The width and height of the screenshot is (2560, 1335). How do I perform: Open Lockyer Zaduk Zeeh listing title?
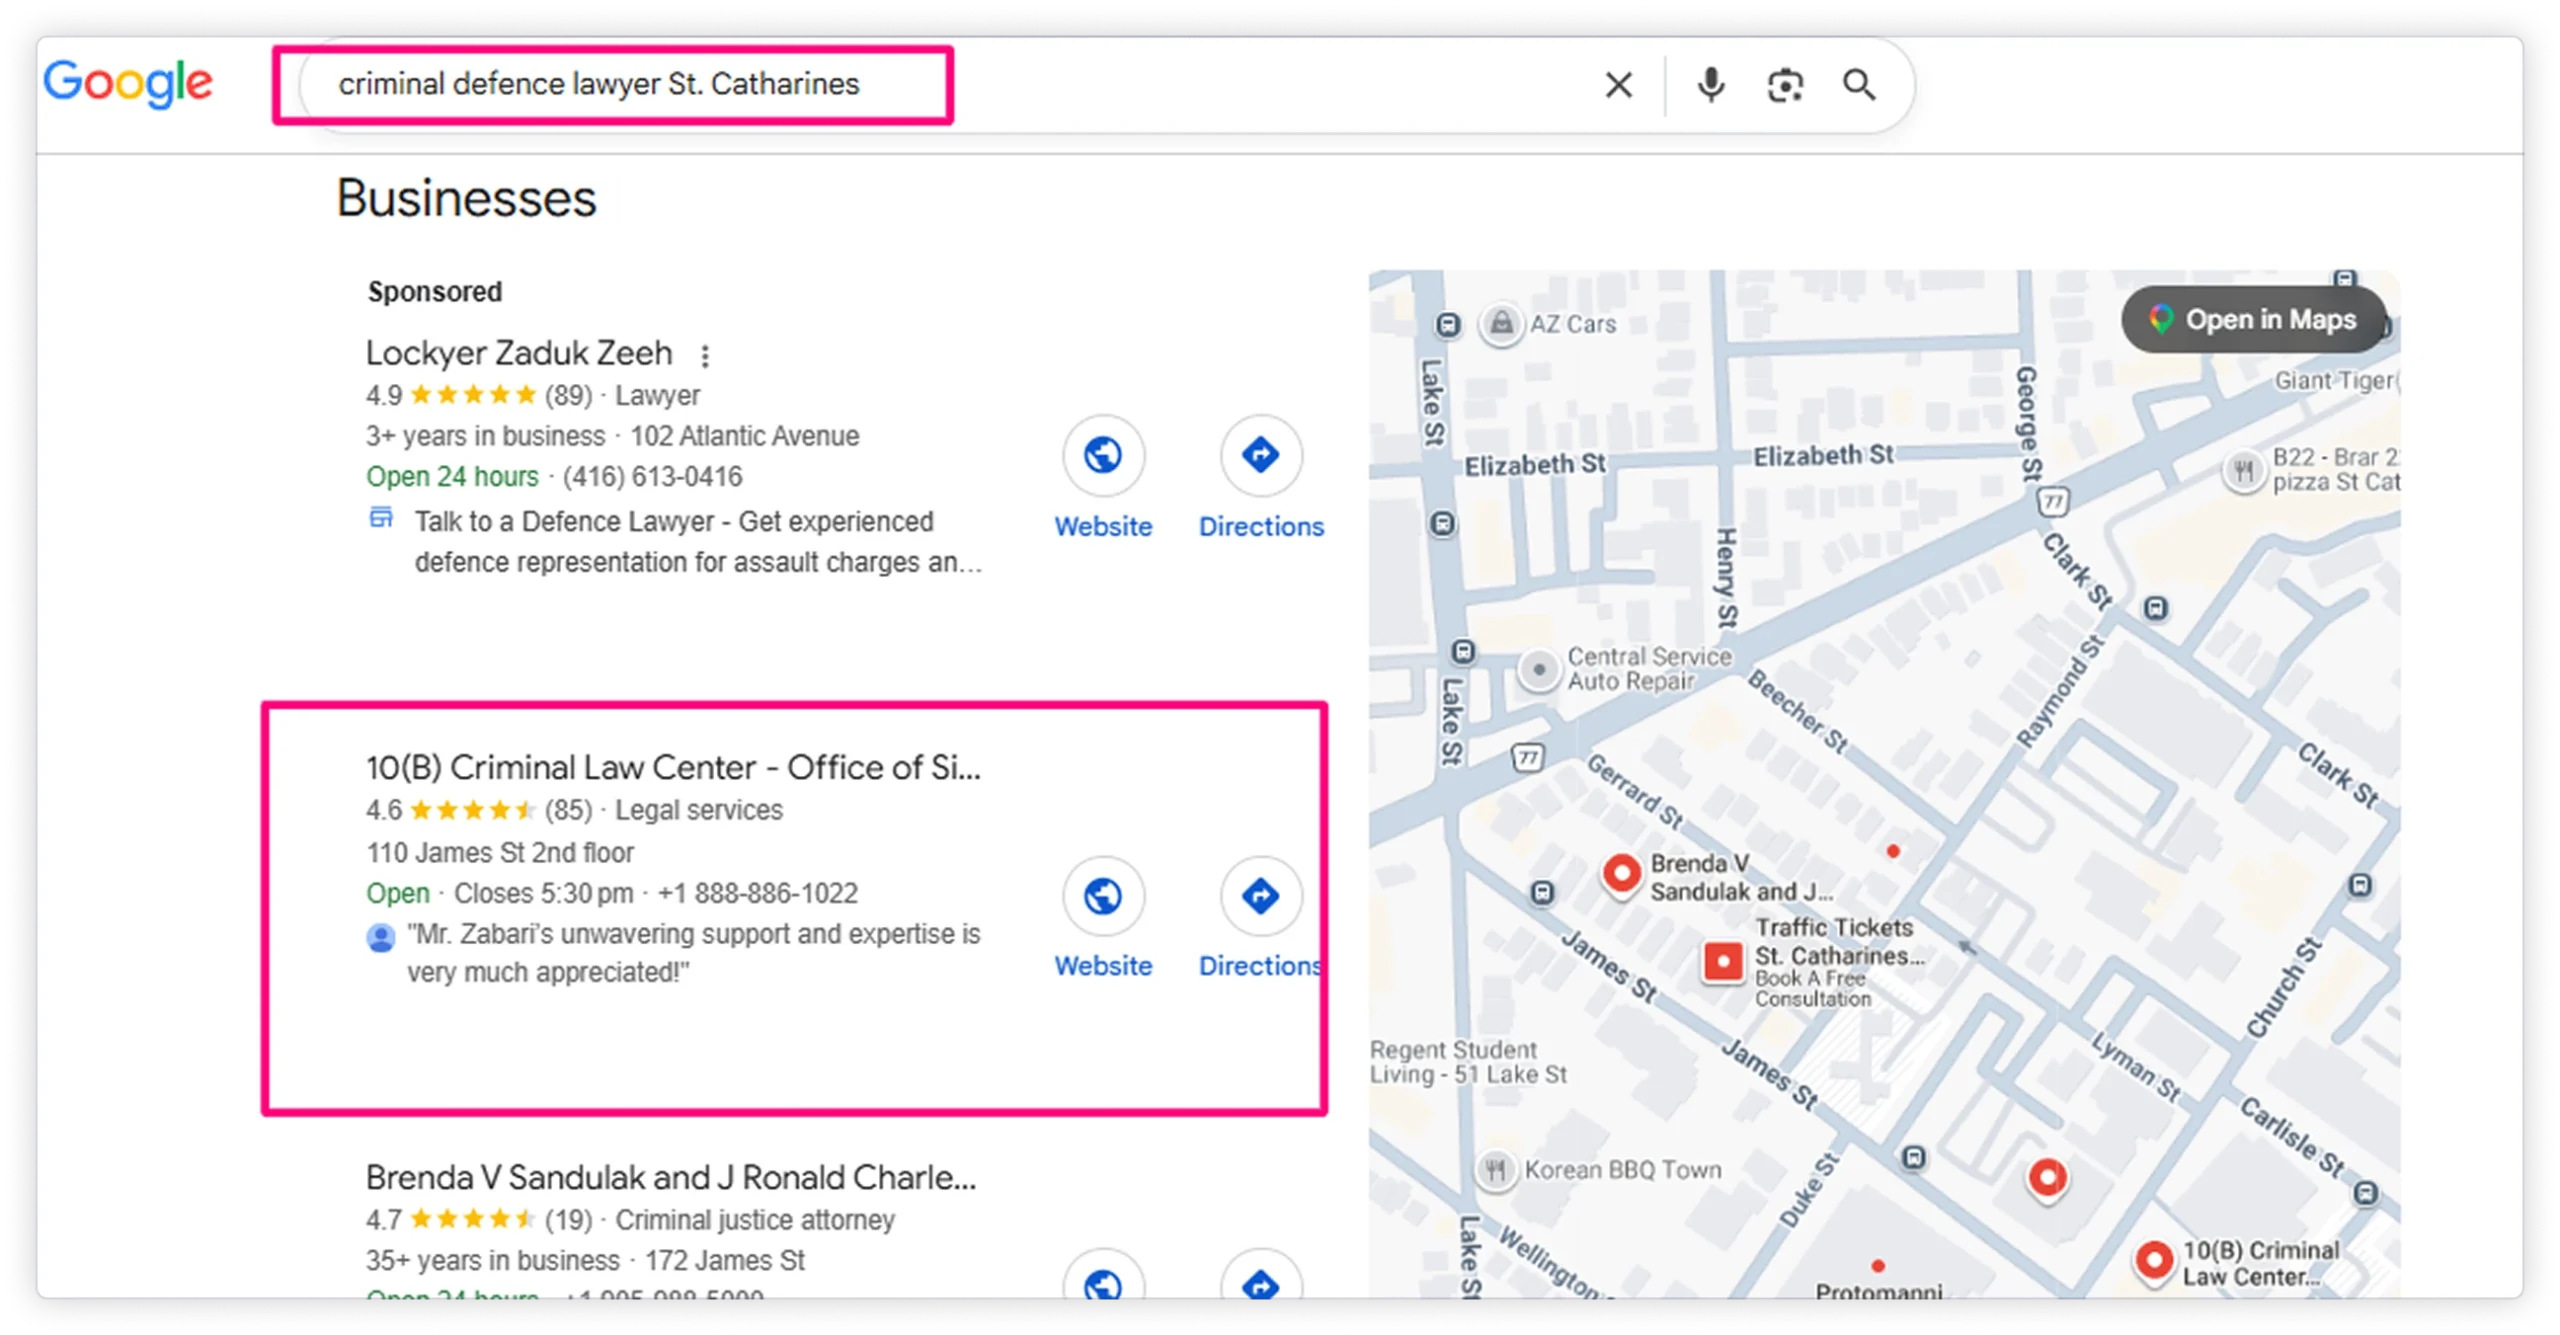[x=519, y=353]
